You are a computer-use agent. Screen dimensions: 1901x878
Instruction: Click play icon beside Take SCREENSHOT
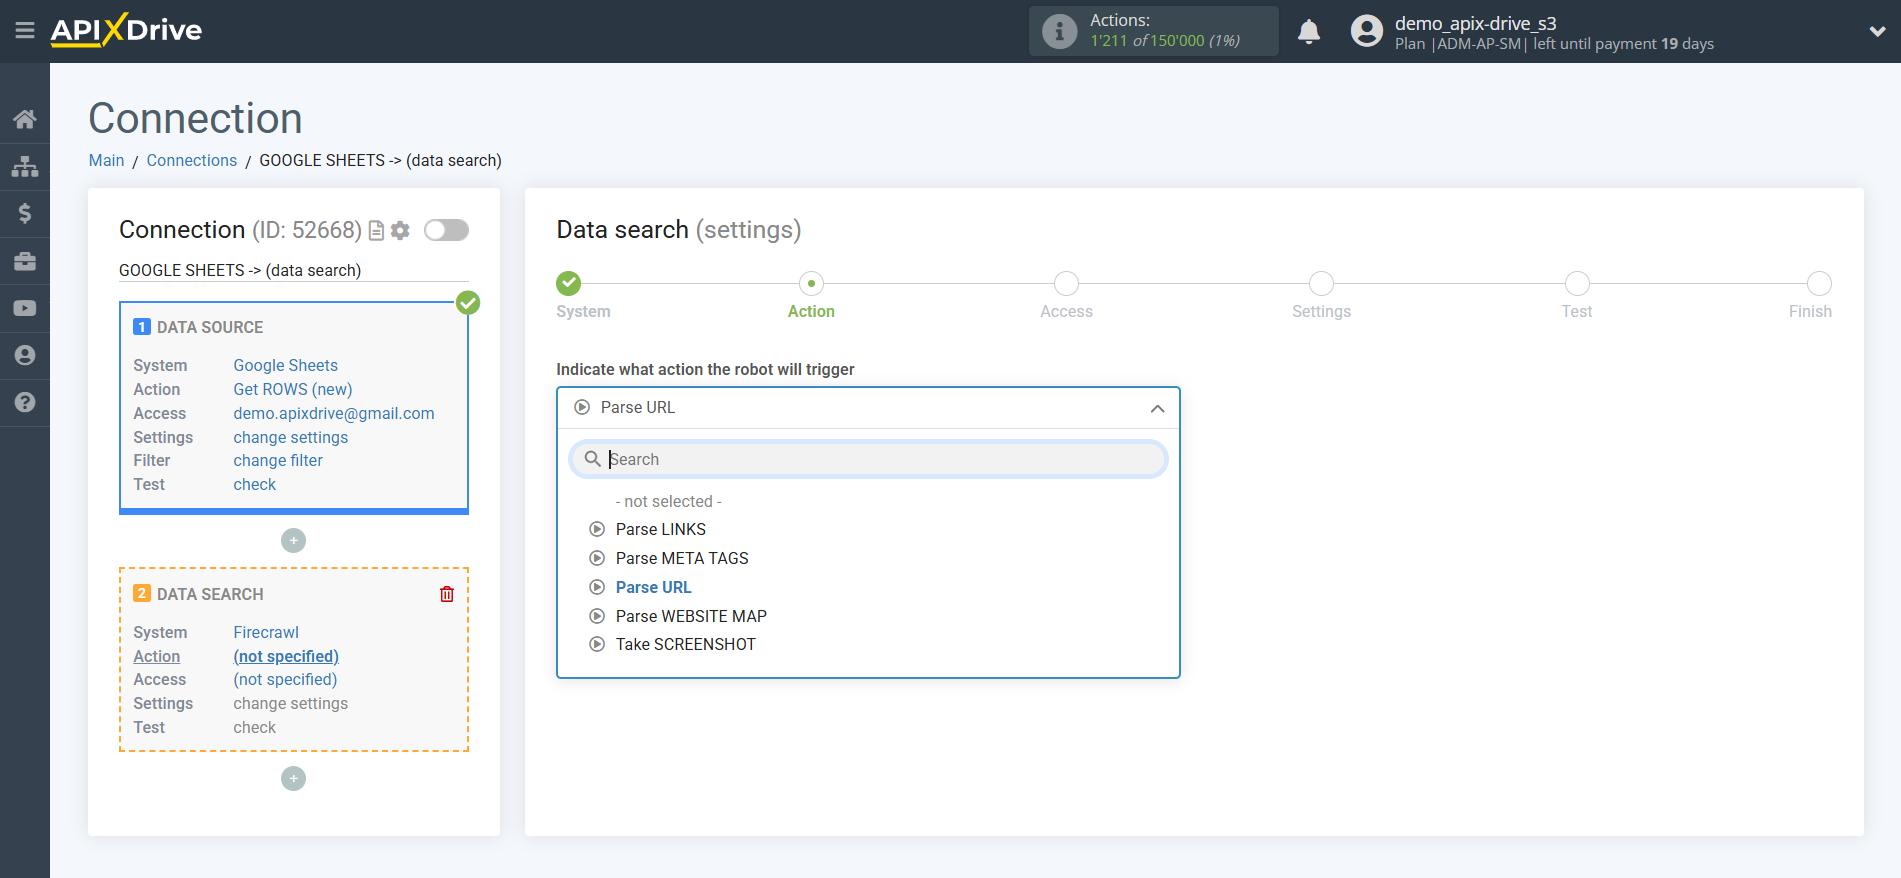point(597,644)
